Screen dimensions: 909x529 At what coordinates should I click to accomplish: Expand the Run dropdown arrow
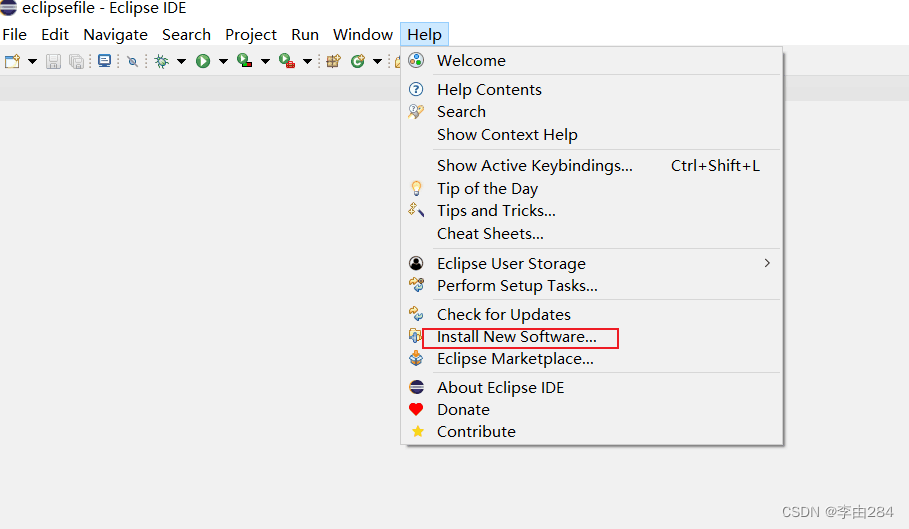(223, 61)
